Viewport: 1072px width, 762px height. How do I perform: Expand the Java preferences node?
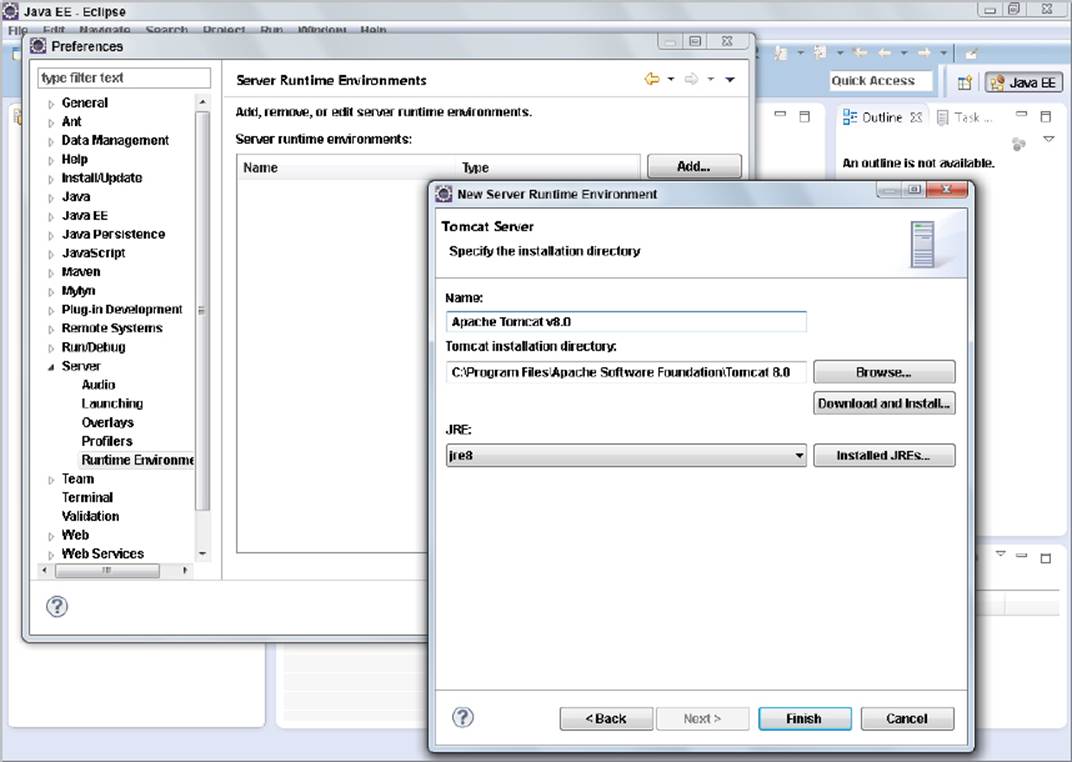click(x=51, y=198)
